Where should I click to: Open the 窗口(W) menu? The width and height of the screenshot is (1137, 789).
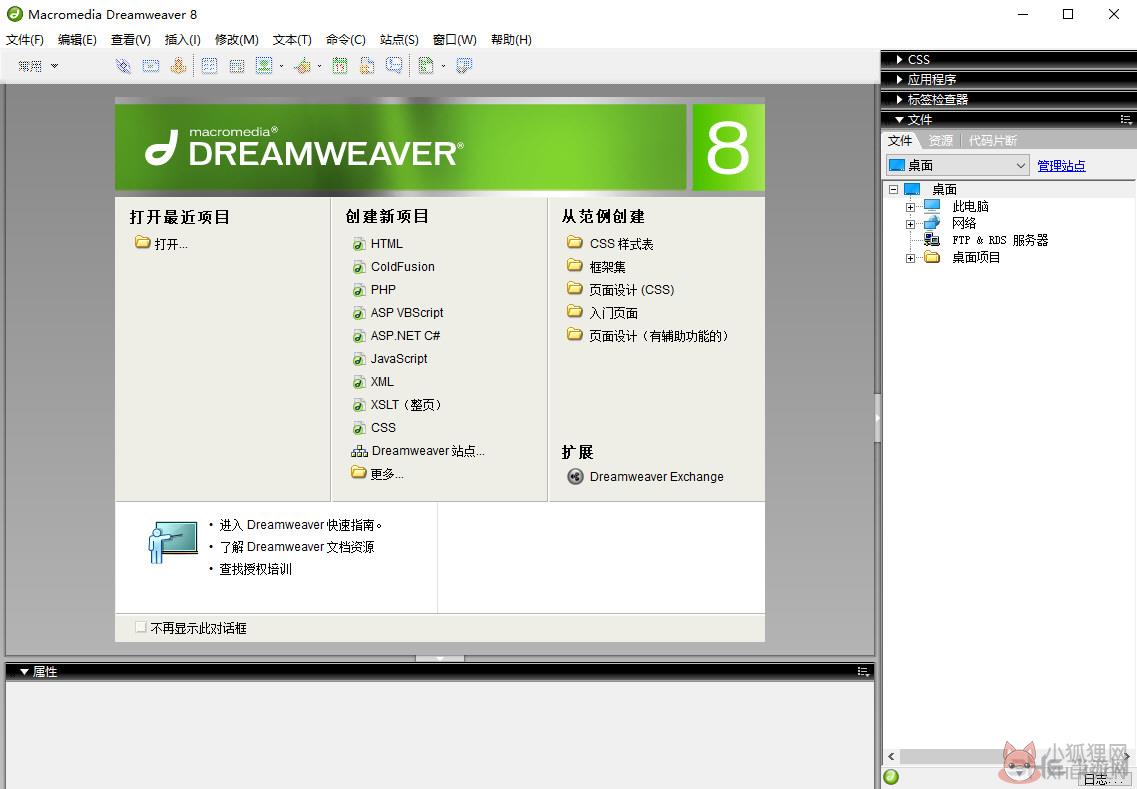pyautogui.click(x=455, y=40)
